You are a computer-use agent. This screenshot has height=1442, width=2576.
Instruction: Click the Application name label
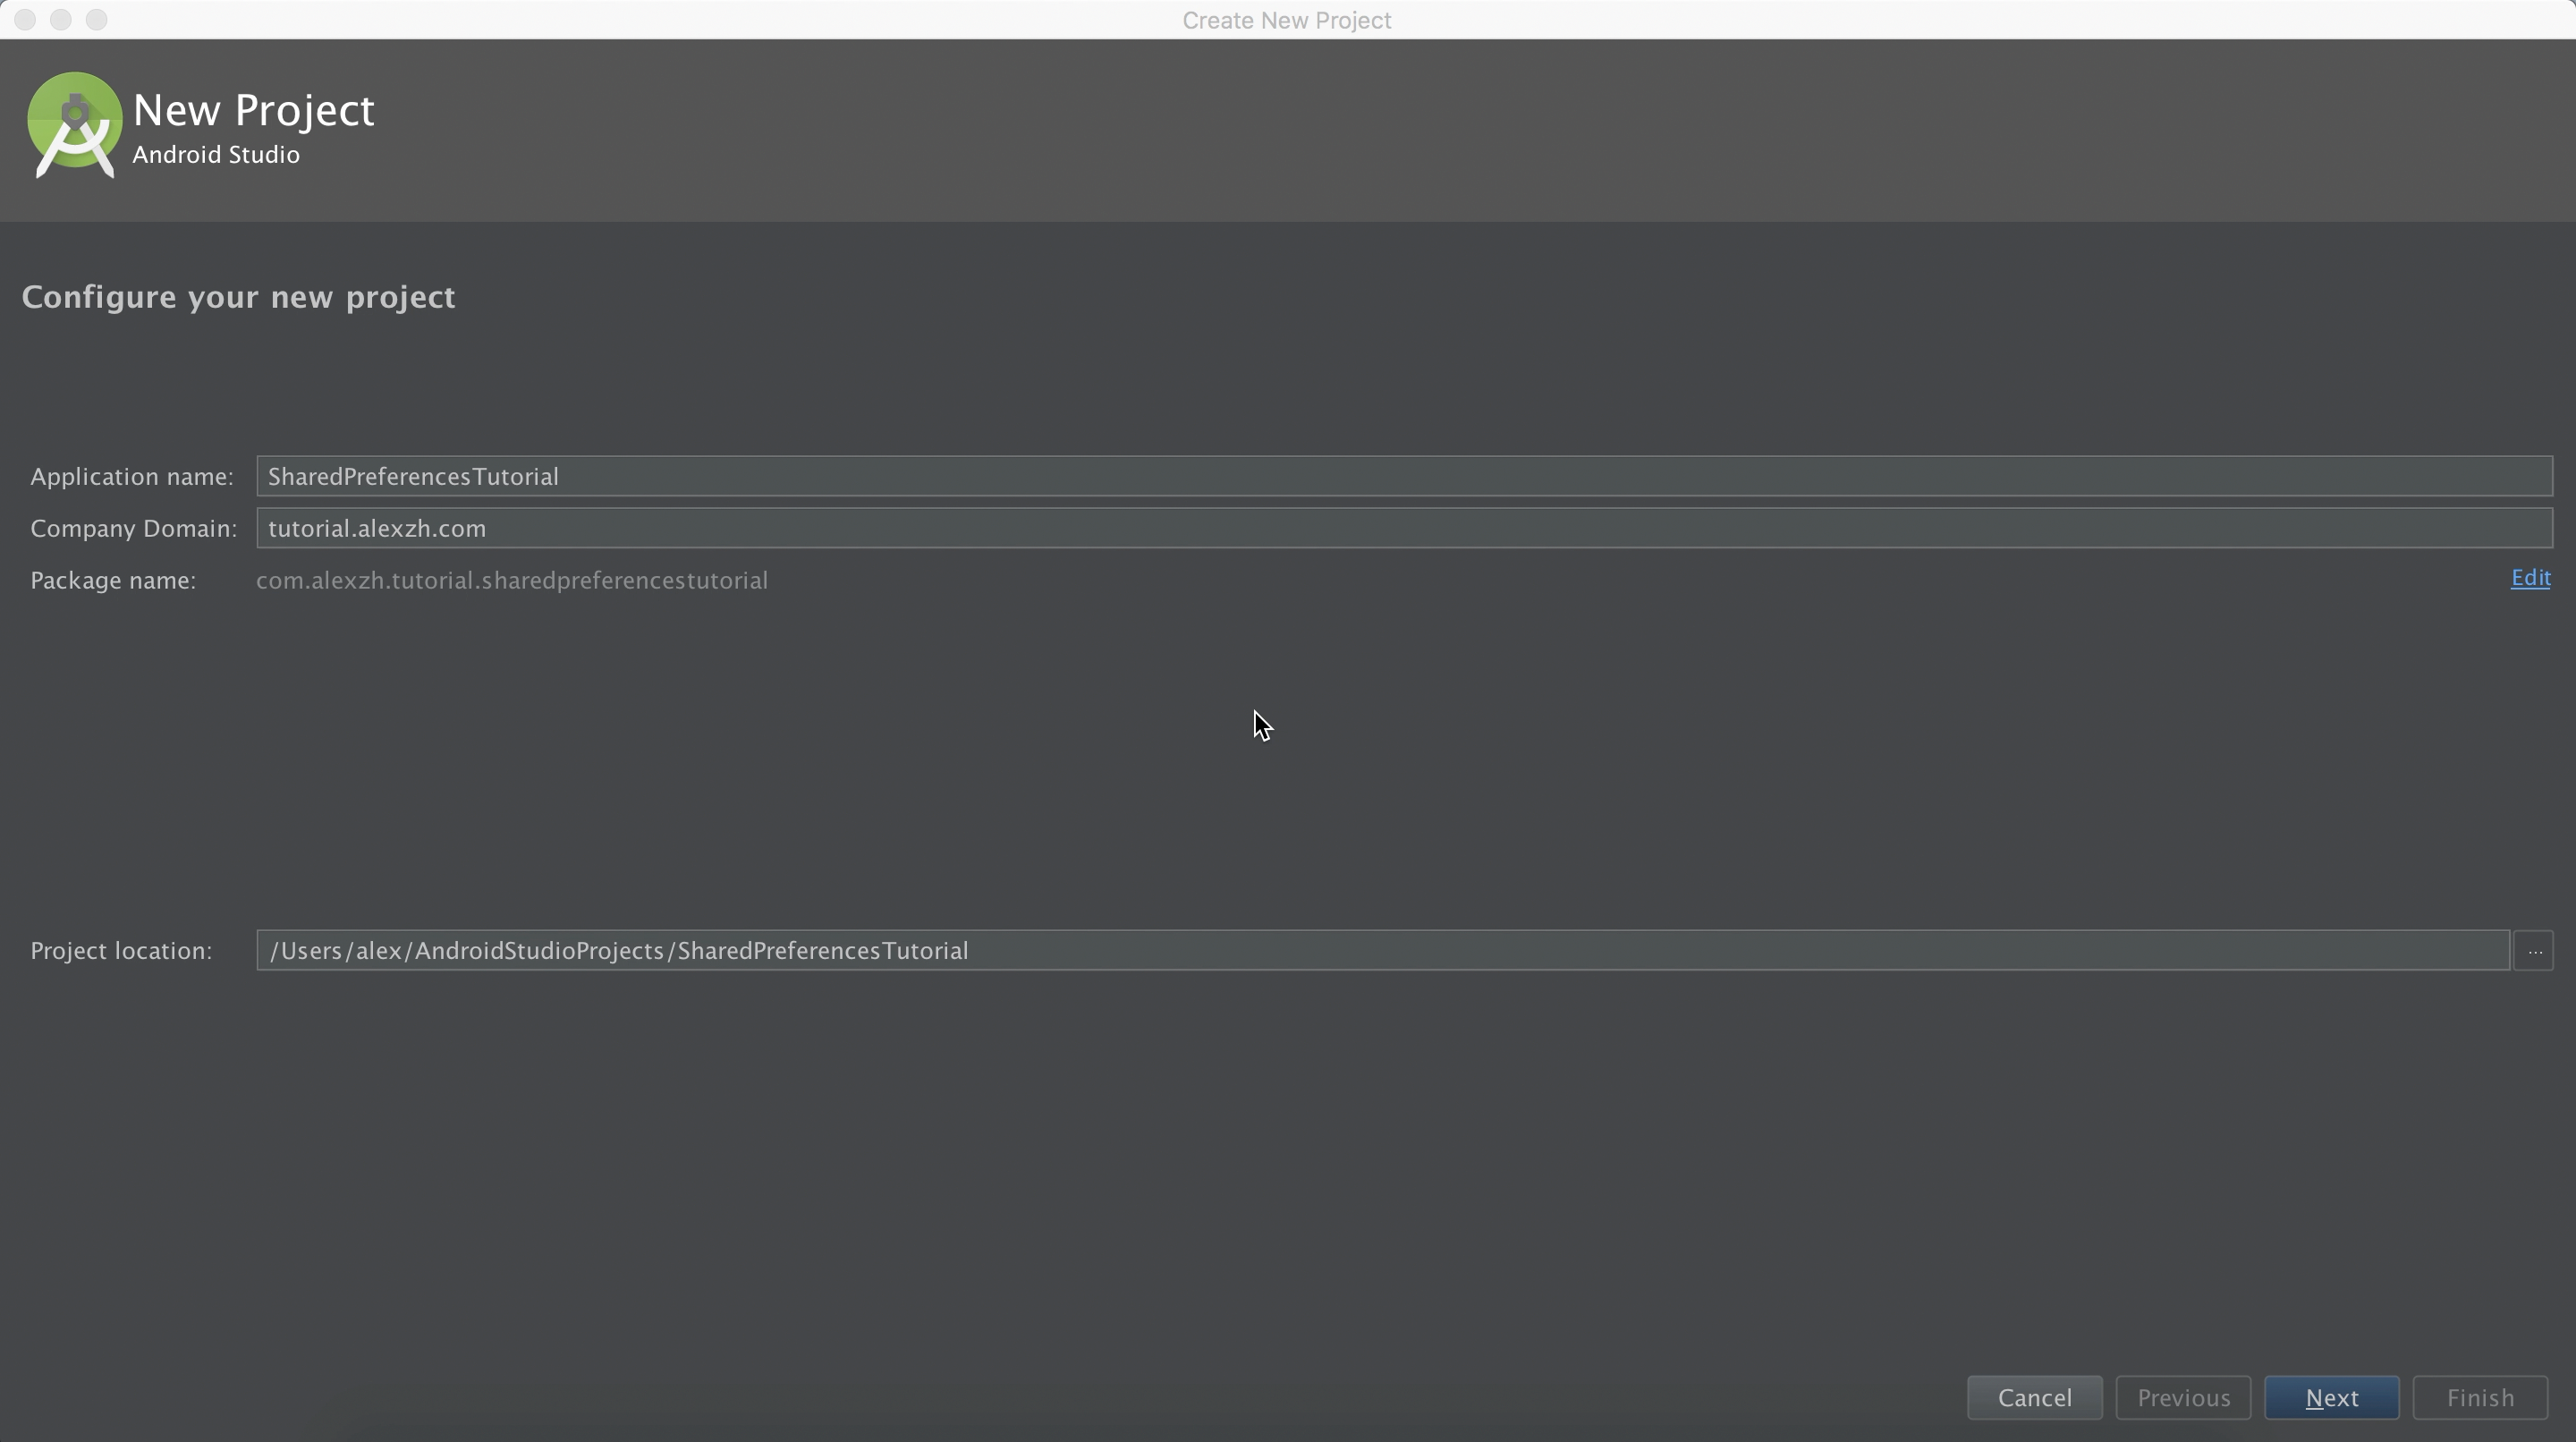(x=131, y=477)
